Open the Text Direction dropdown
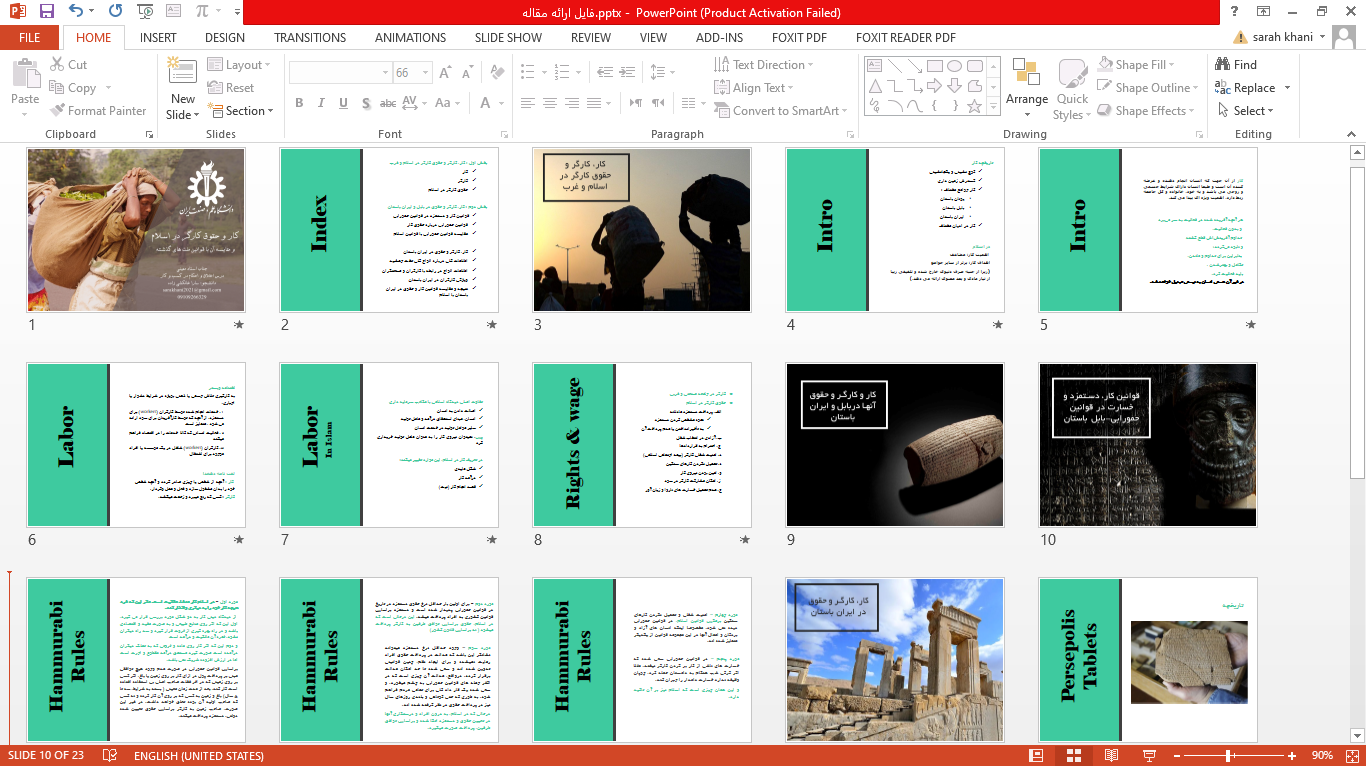This screenshot has height=766, width=1366. point(764,65)
